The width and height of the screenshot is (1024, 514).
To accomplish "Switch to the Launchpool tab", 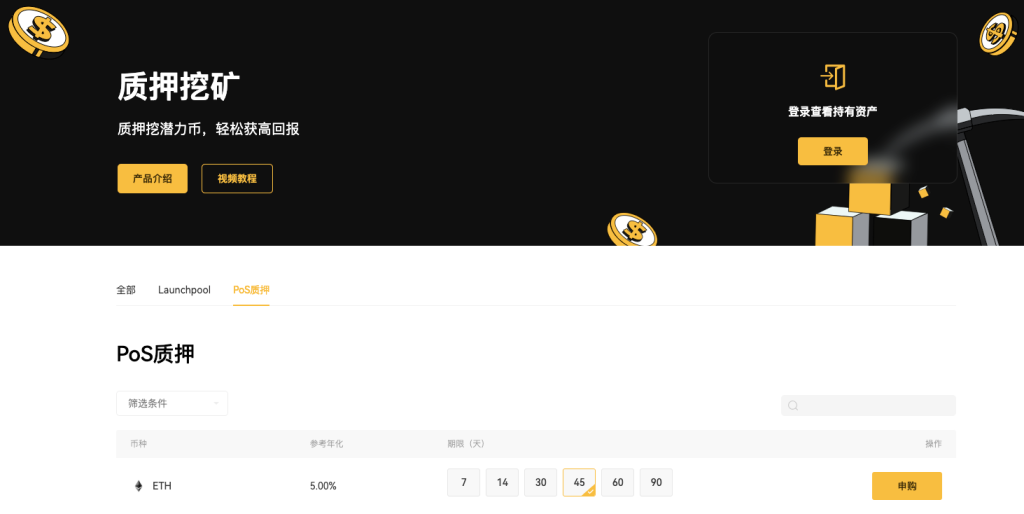I will (184, 290).
